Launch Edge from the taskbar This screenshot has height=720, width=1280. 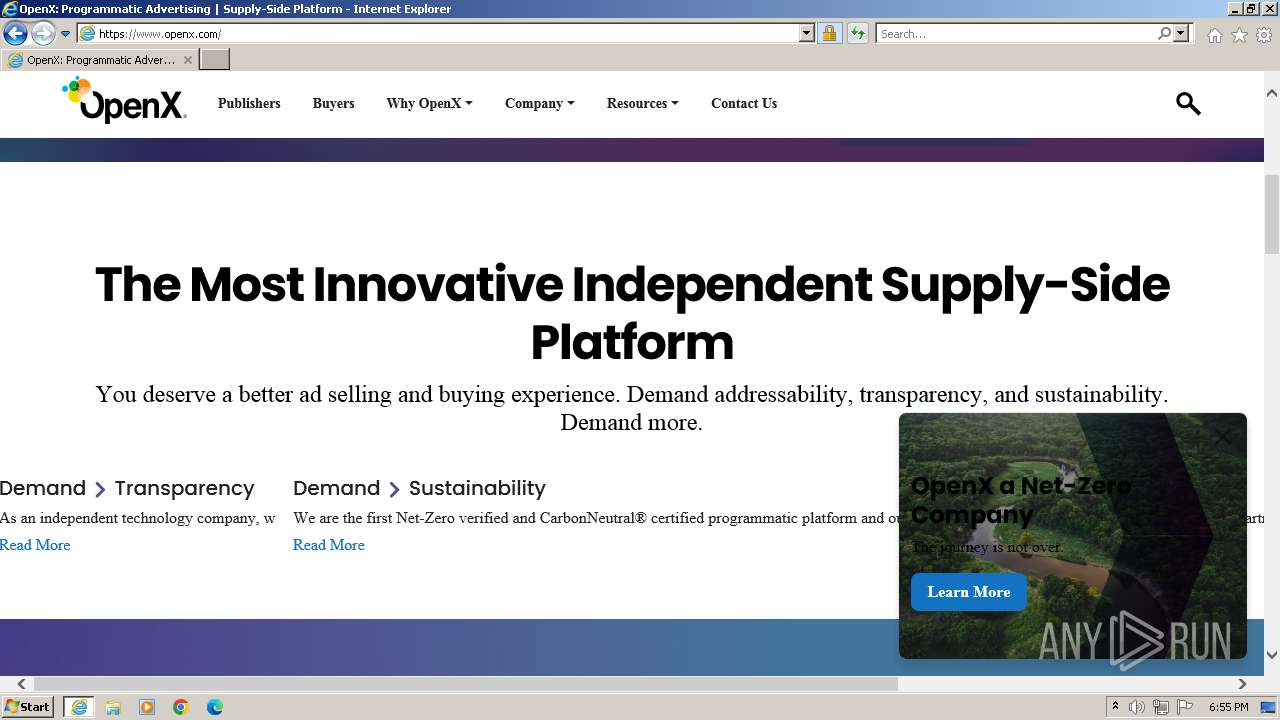pos(215,707)
